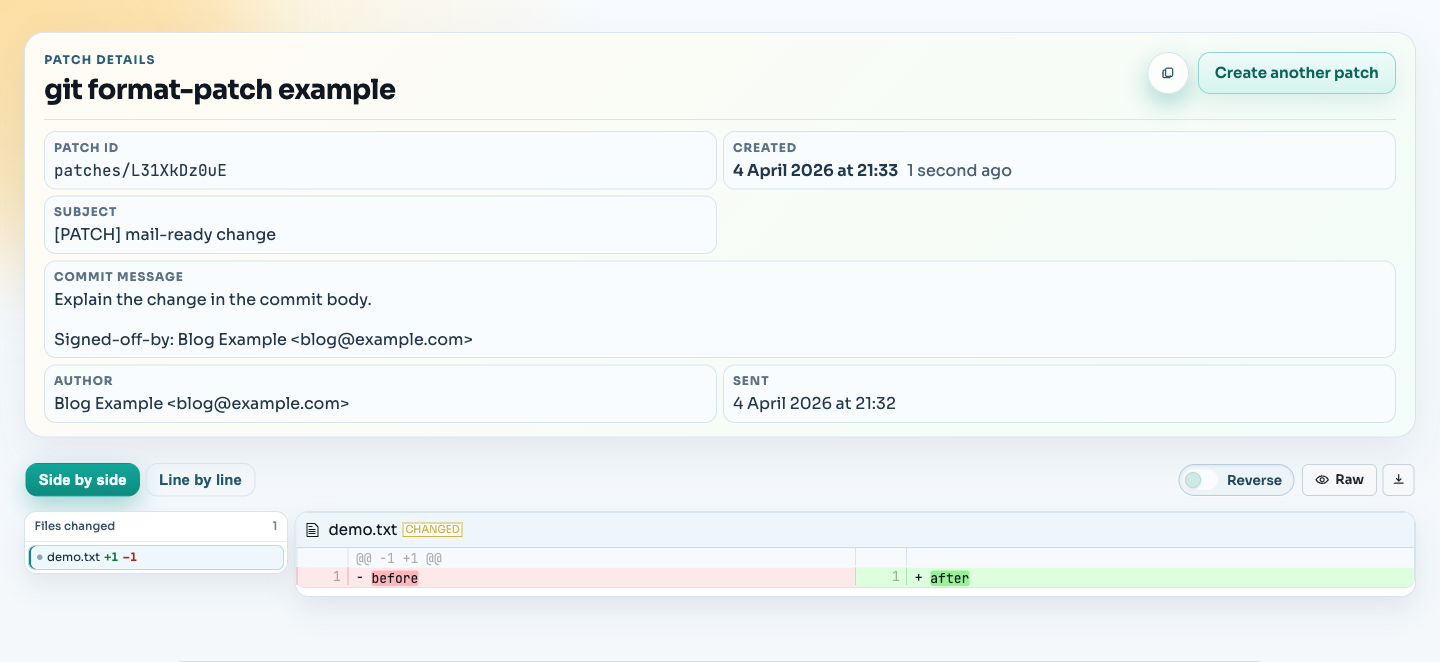Switch to Line by line view

click(200, 480)
